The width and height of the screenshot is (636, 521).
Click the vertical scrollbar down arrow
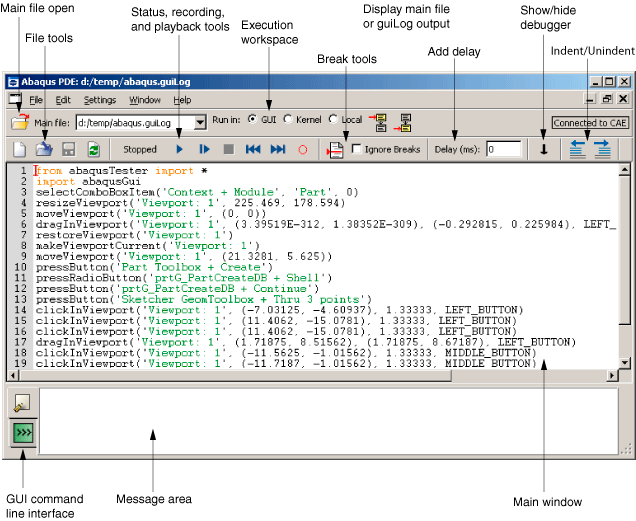[x=625, y=364]
